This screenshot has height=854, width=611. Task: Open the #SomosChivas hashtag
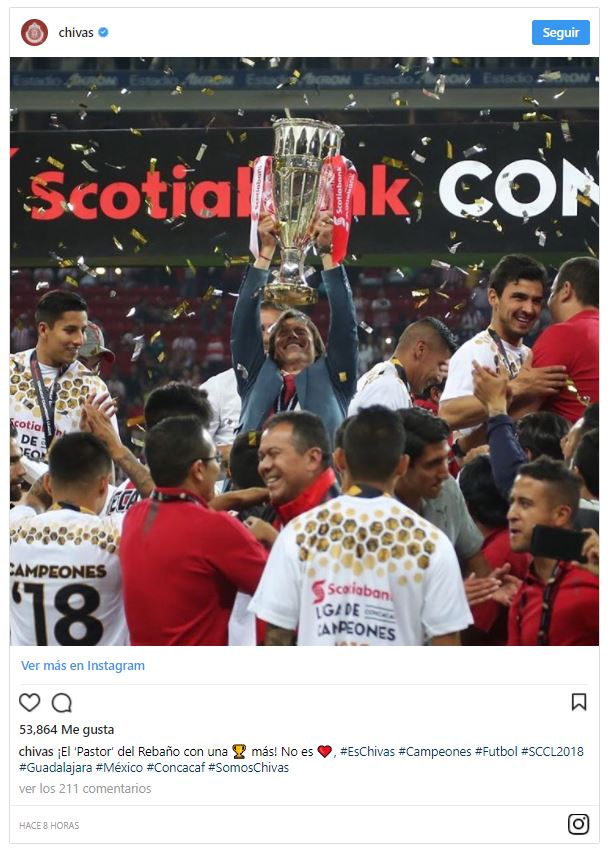[x=248, y=767]
